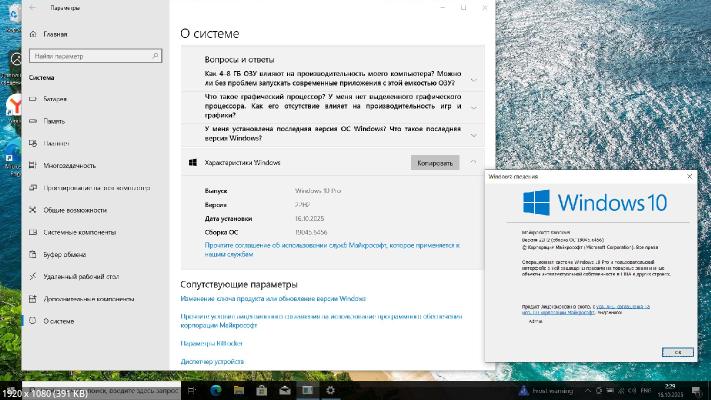Select О системе in the sidebar
This screenshot has width=711, height=400.
pyautogui.click(x=58, y=321)
